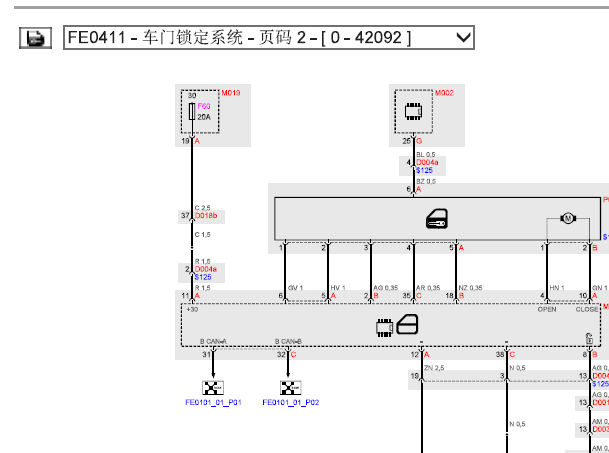609x453 pixels.
Task: Click the M002 control unit chip icon
Action: tap(413, 112)
